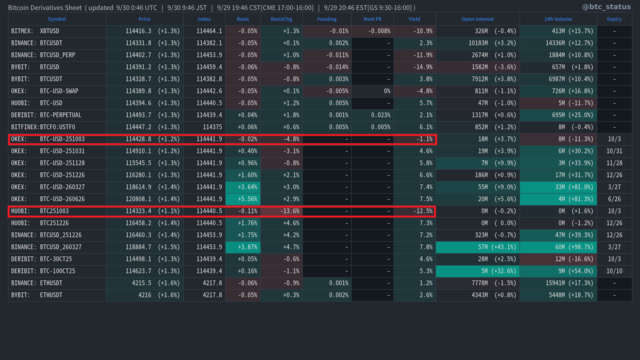
Task: Open the @btc_status handle link
Action: [606, 7]
